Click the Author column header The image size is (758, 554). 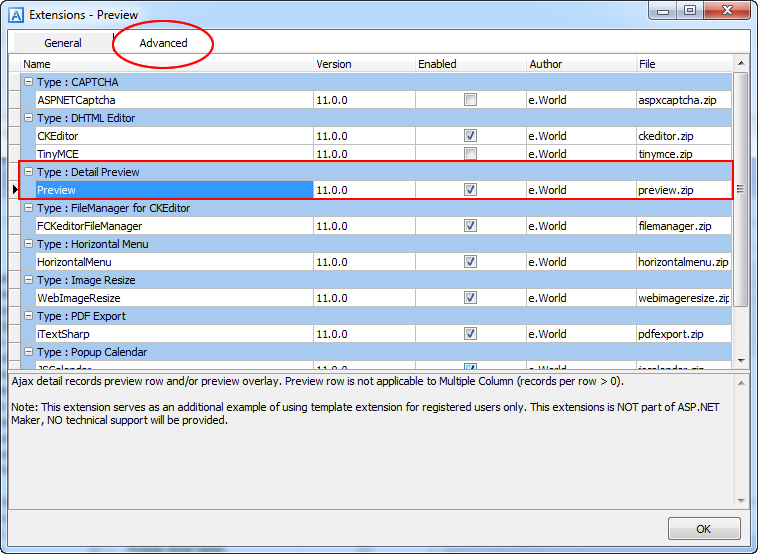[581, 64]
